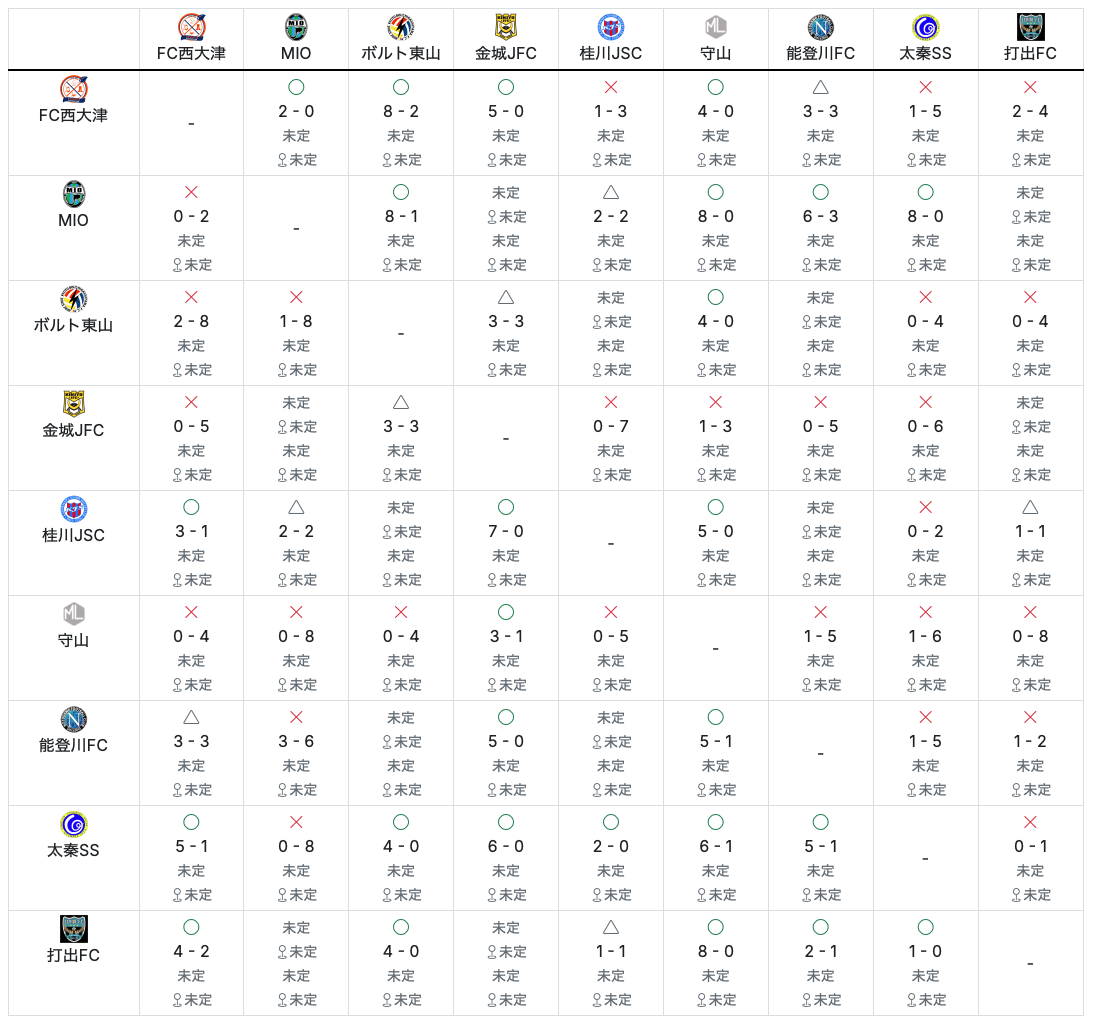
Task: Click the 桂川JSC logo in the column header
Action: click(x=611, y=27)
